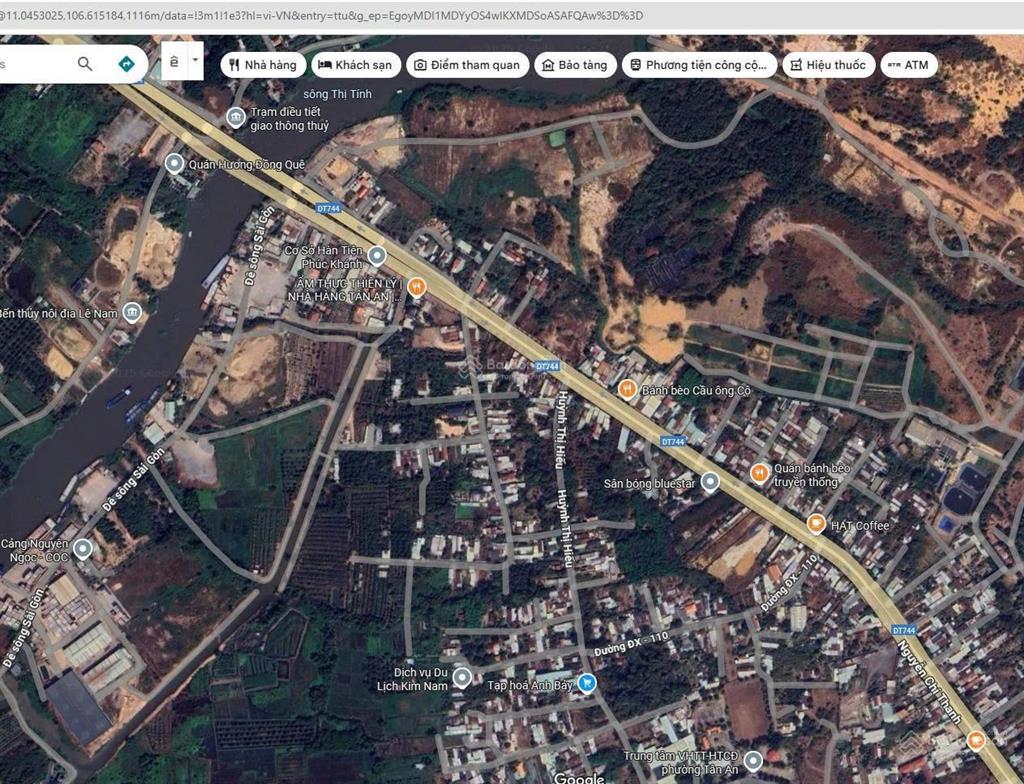Viewport: 1024px width, 784px height.
Task: Select Phương tiện công cộng filter chip
Action: click(x=699, y=65)
